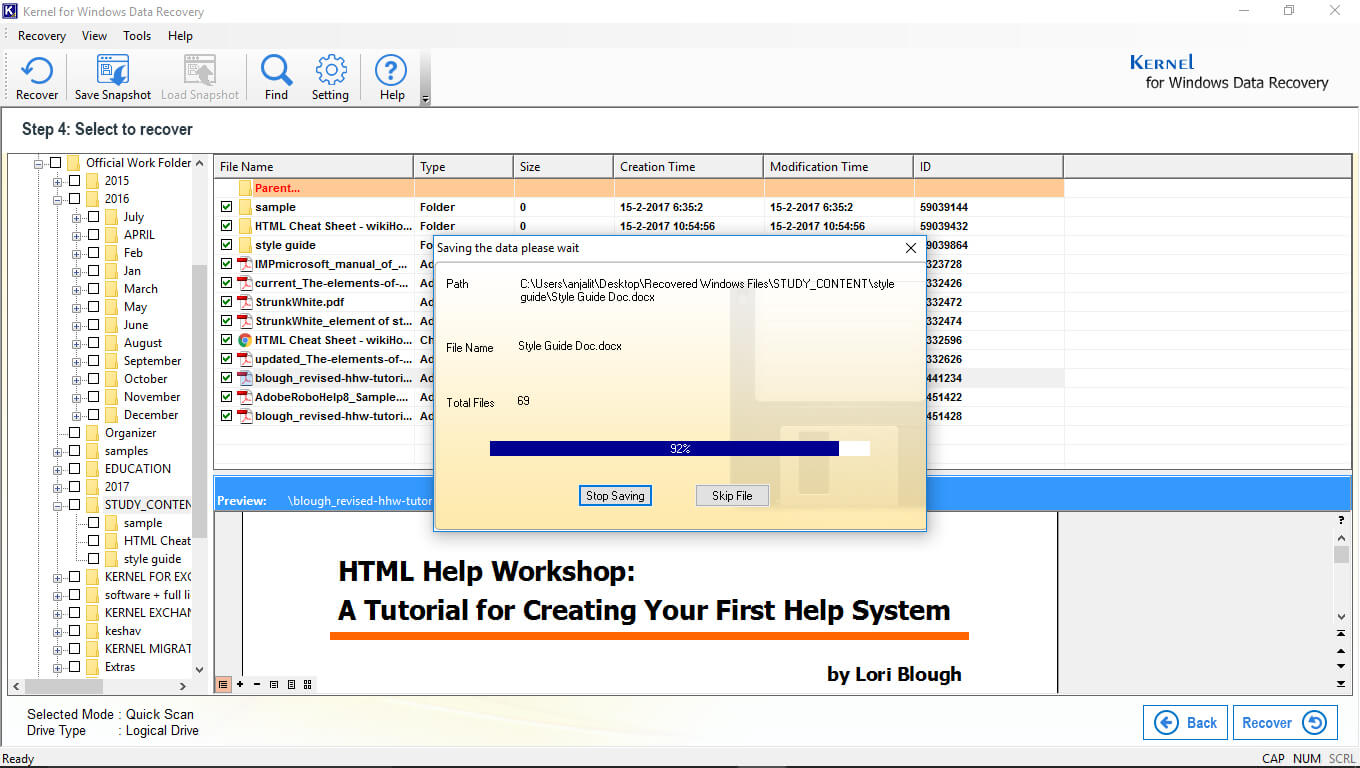
Task: Zoom out the preview with the minus icon
Action: pyautogui.click(x=255, y=684)
